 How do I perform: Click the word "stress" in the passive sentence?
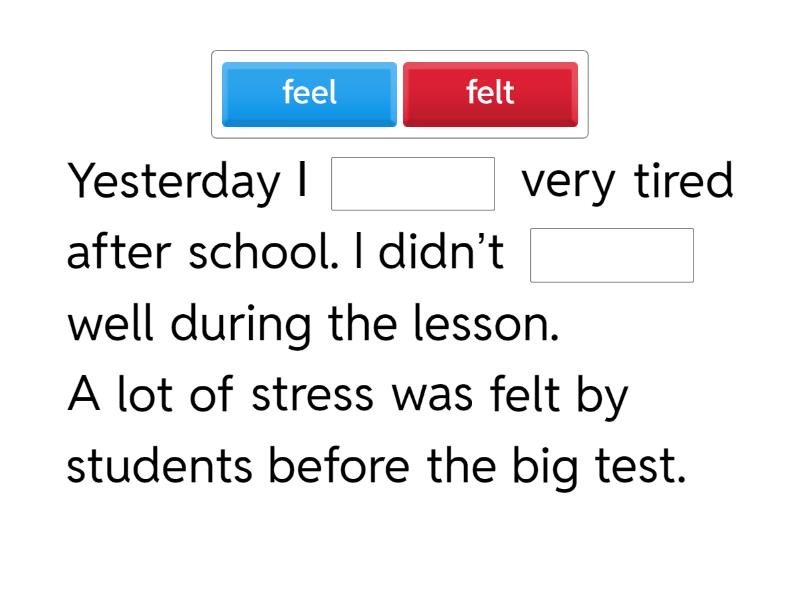(313, 395)
